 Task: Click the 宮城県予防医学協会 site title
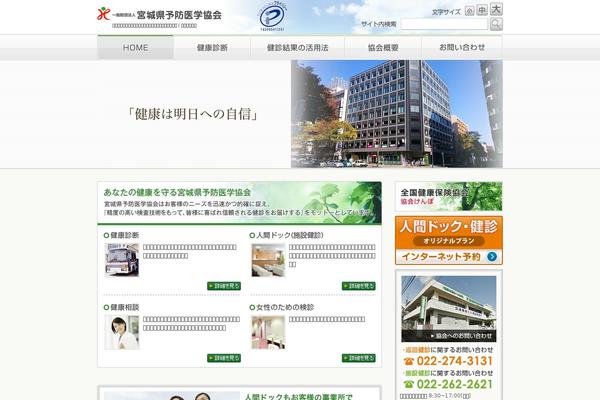pyautogui.click(x=179, y=15)
